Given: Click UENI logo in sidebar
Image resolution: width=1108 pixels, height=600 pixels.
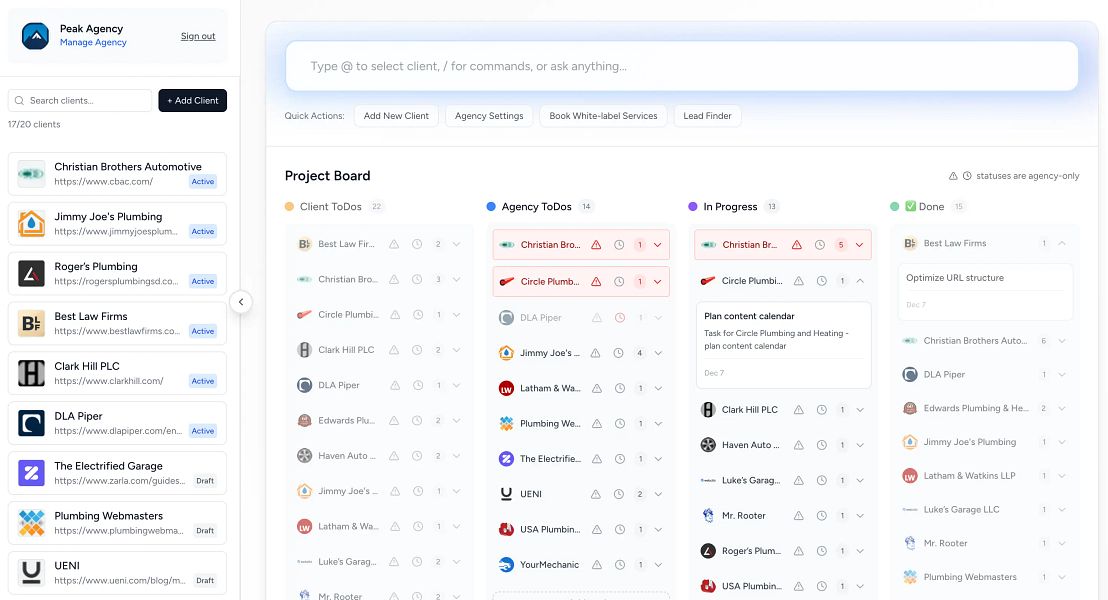Looking at the screenshot, I should pos(31,572).
